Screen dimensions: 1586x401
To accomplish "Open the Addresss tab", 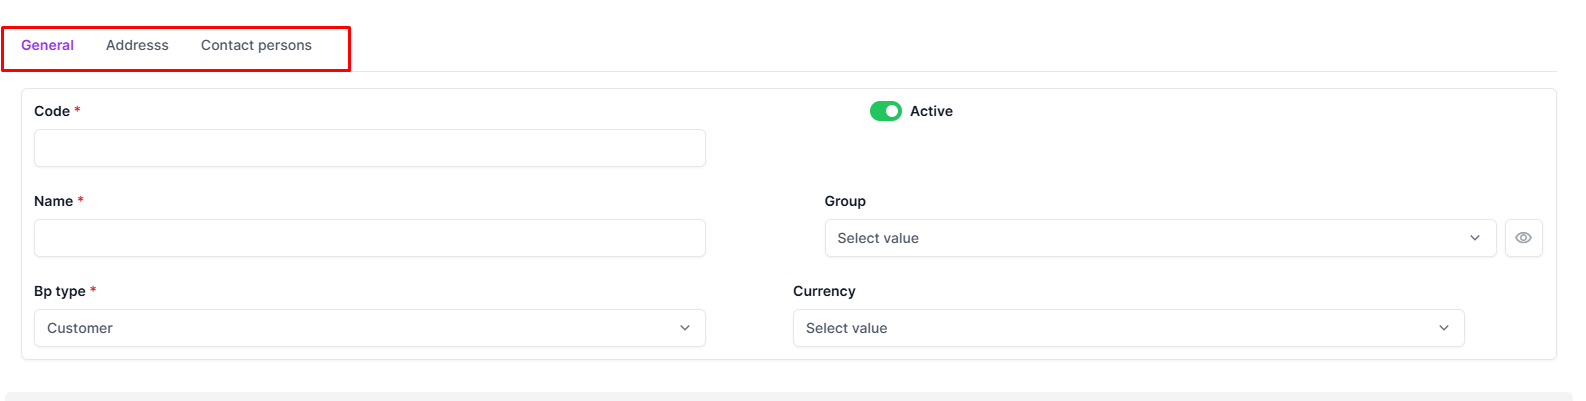I will click(137, 45).
